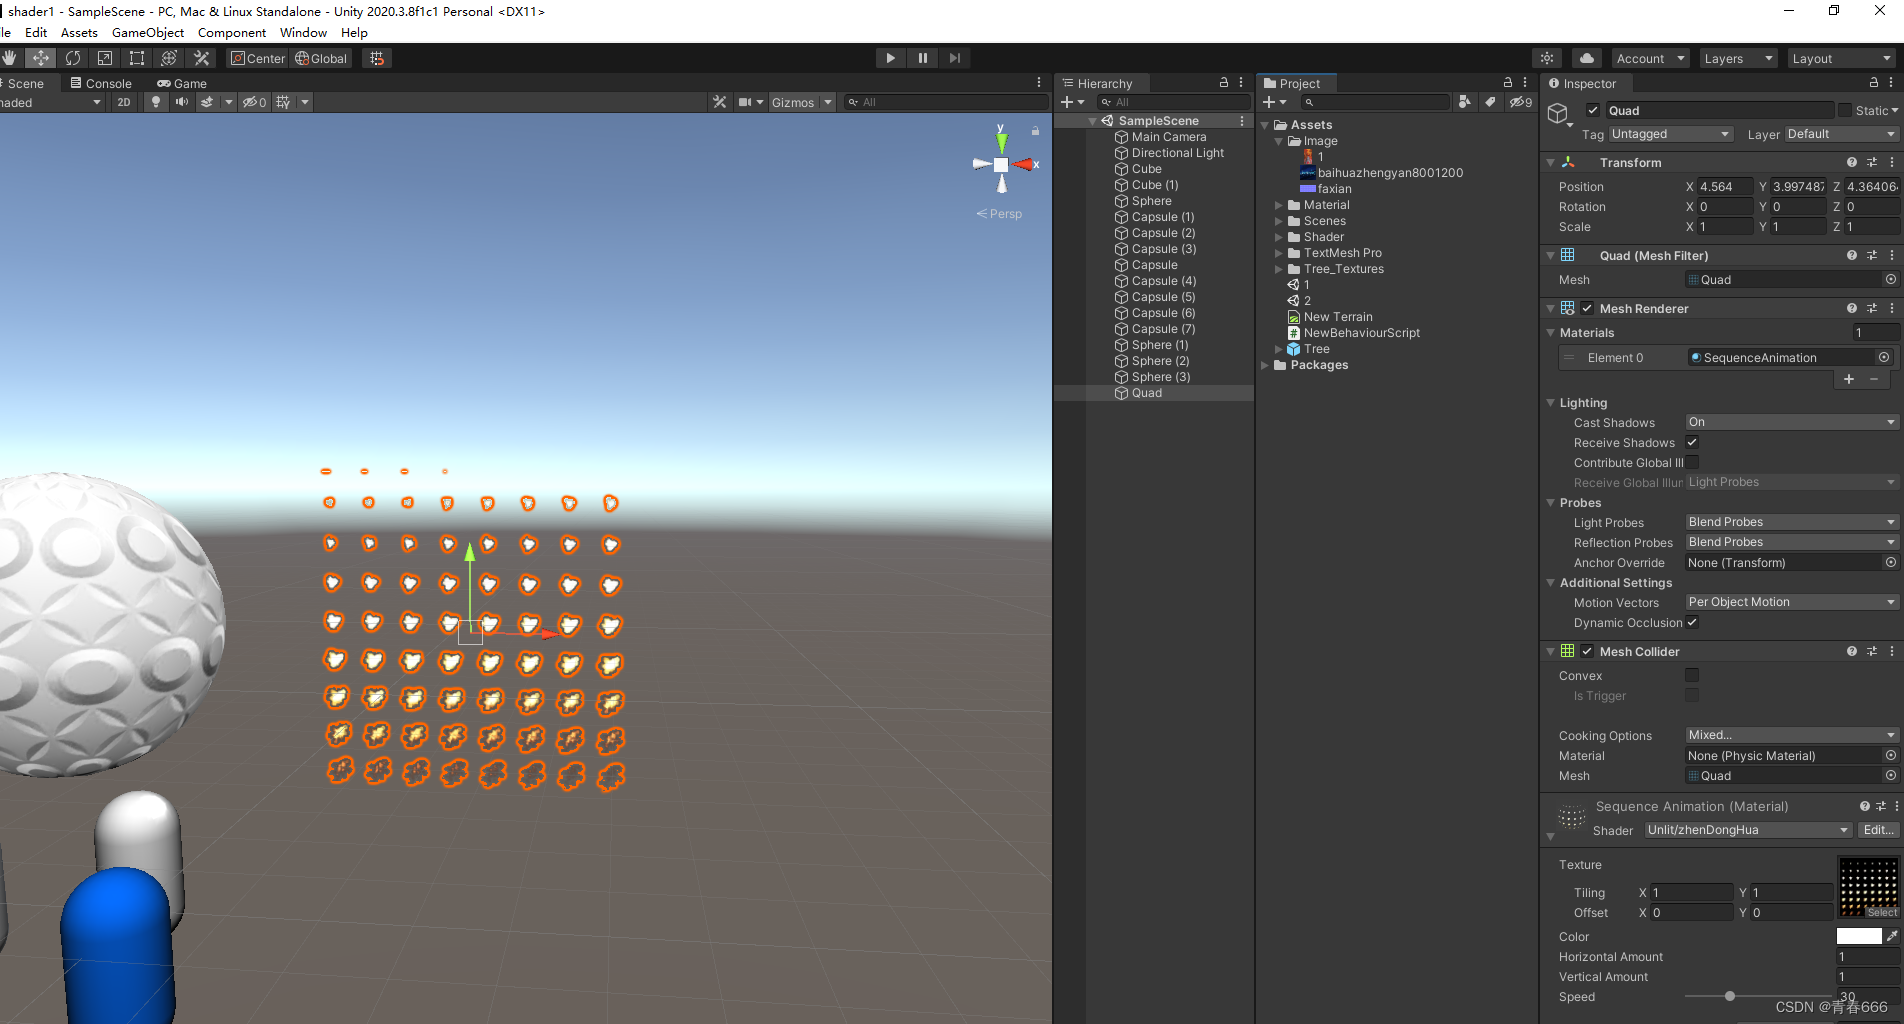Screen dimensions: 1904x1024
Task: Lock the Hierarchy panel
Action: coord(1223,83)
